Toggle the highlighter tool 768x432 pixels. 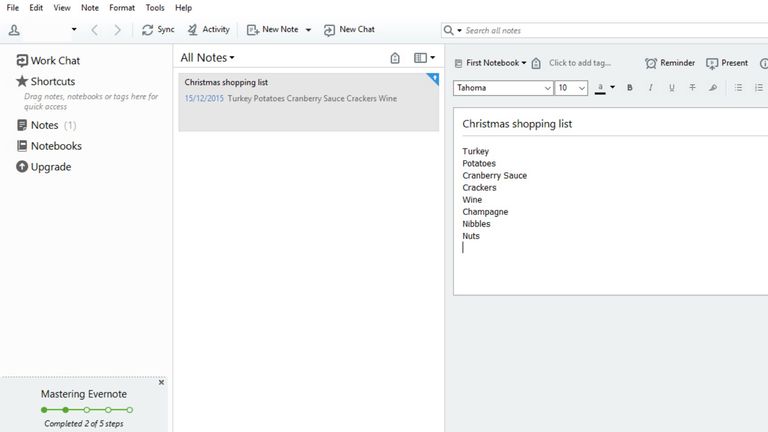(x=713, y=88)
